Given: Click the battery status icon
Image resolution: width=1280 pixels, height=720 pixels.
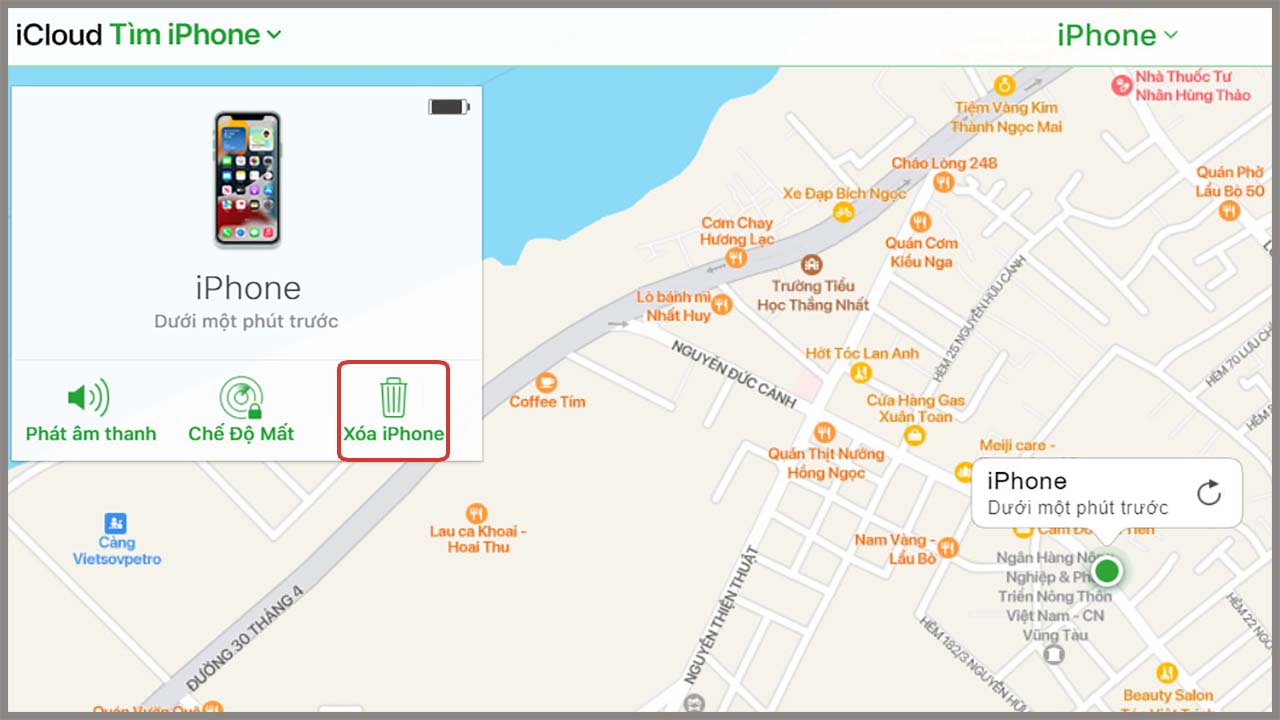Looking at the screenshot, I should (448, 106).
